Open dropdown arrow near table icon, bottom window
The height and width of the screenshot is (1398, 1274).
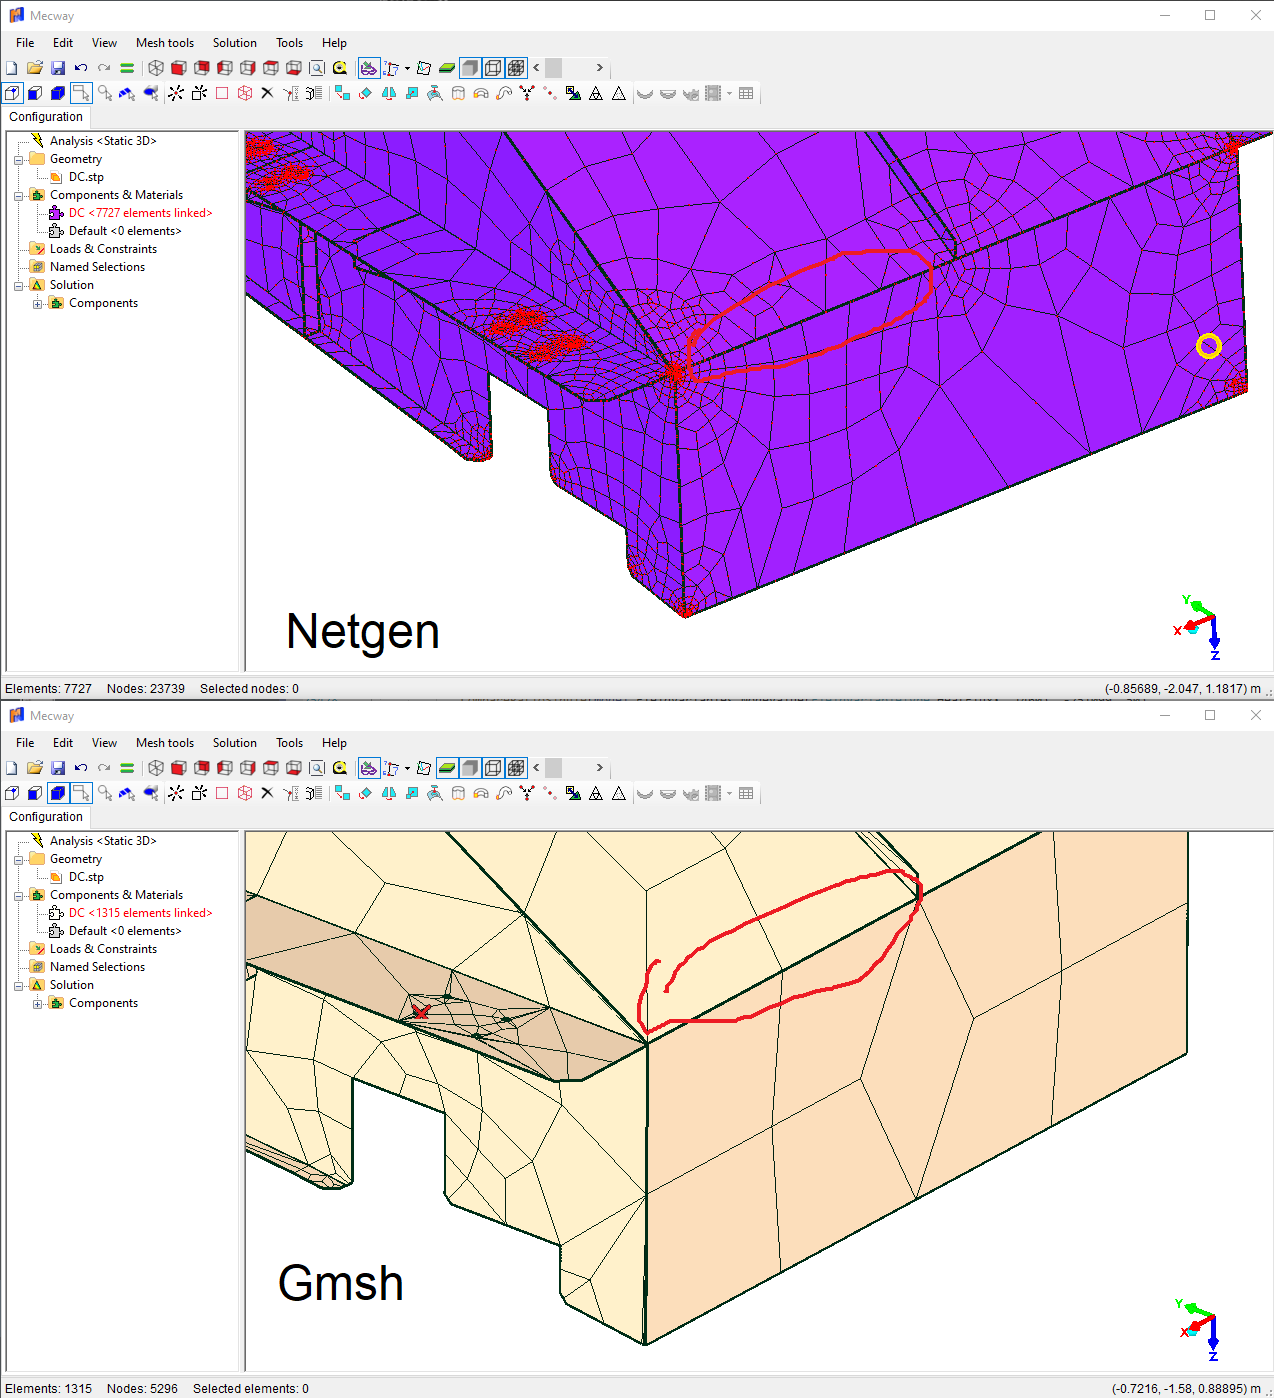[x=729, y=794]
